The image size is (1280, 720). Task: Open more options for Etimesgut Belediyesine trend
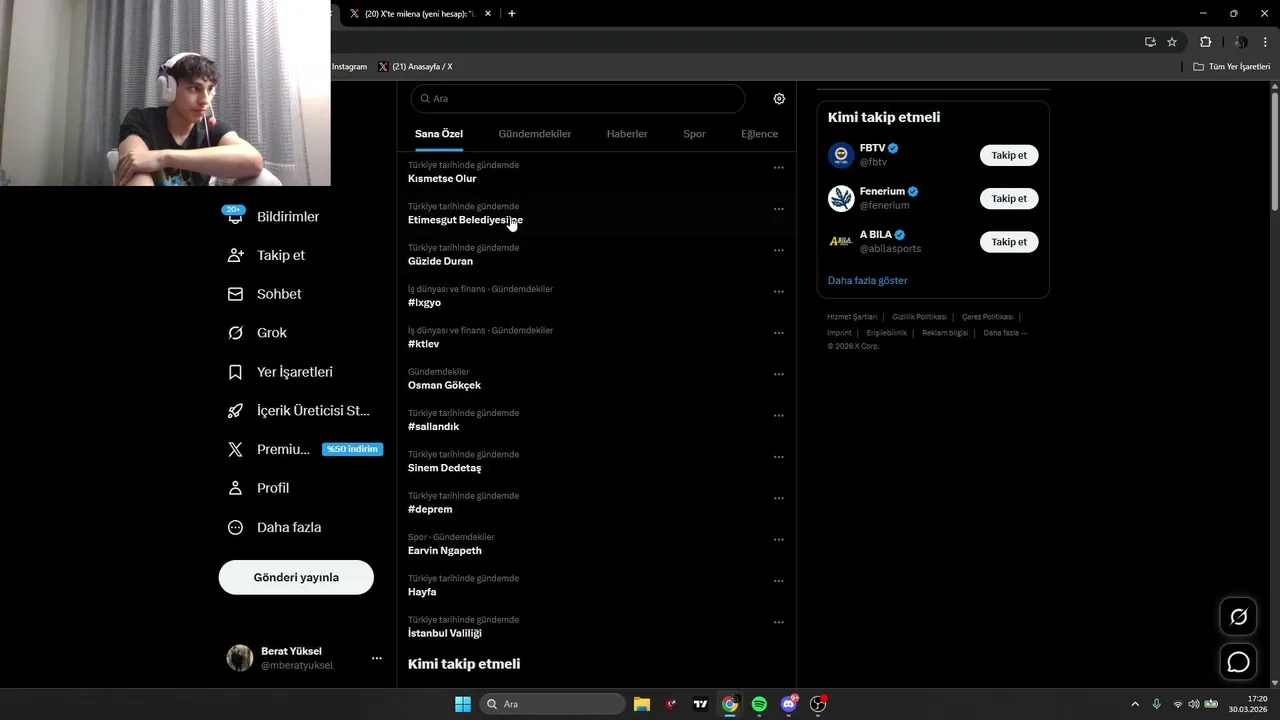779,209
